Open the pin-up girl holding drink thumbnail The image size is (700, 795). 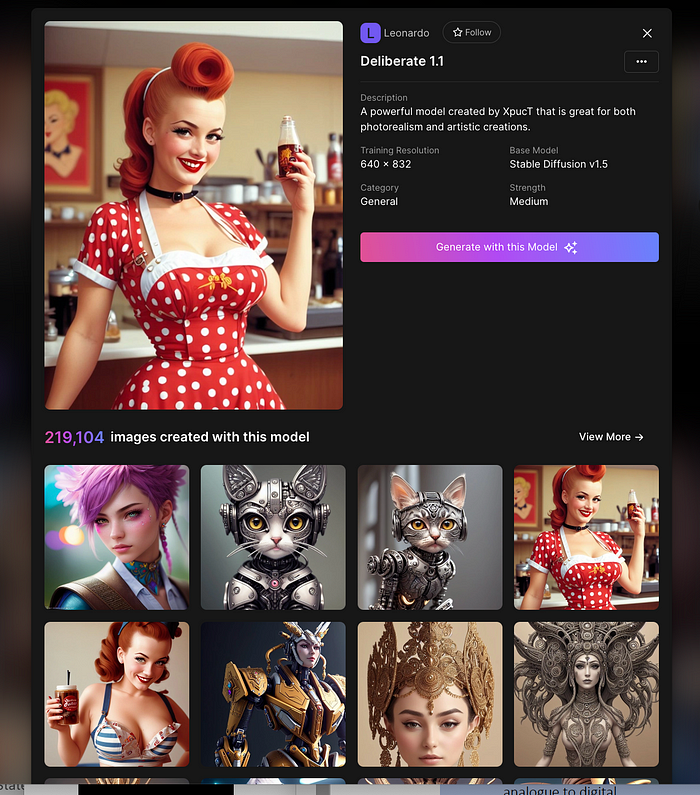[x=117, y=694]
